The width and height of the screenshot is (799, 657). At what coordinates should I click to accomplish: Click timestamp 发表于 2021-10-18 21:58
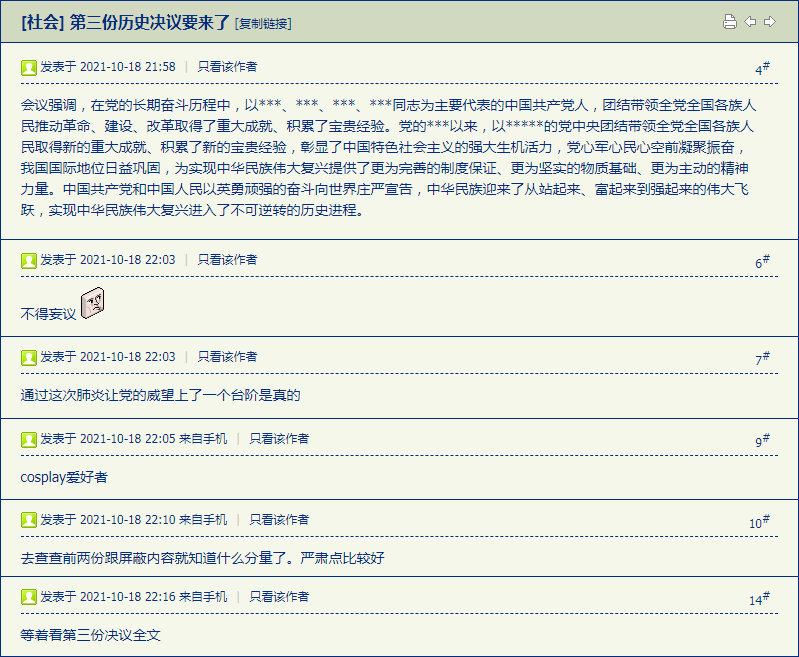pyautogui.click(x=108, y=67)
